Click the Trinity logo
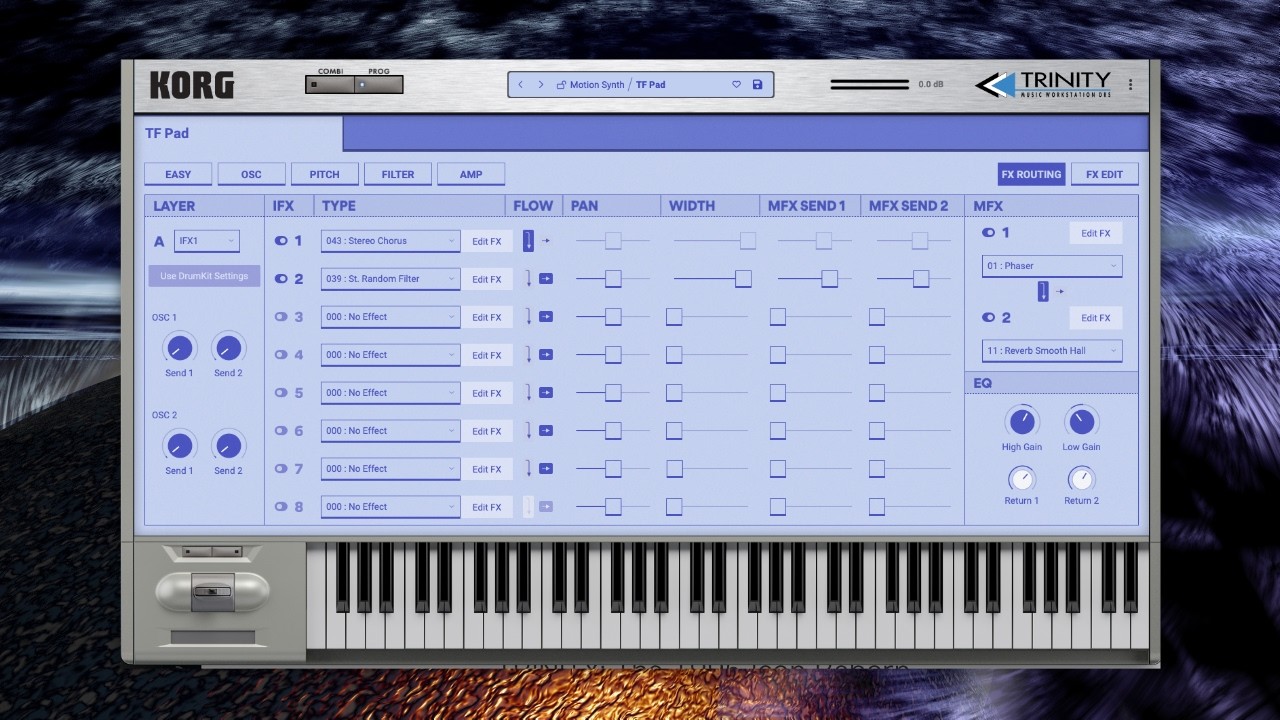 coord(1043,85)
